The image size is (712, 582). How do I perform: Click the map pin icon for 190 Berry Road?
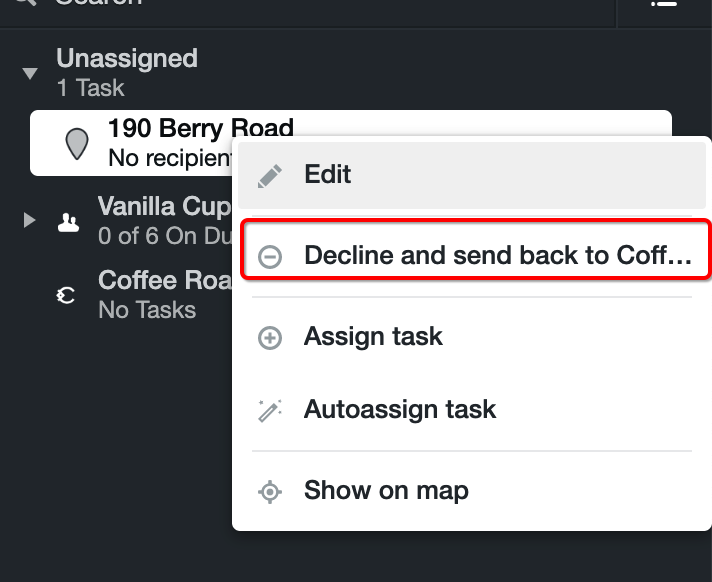(77, 143)
